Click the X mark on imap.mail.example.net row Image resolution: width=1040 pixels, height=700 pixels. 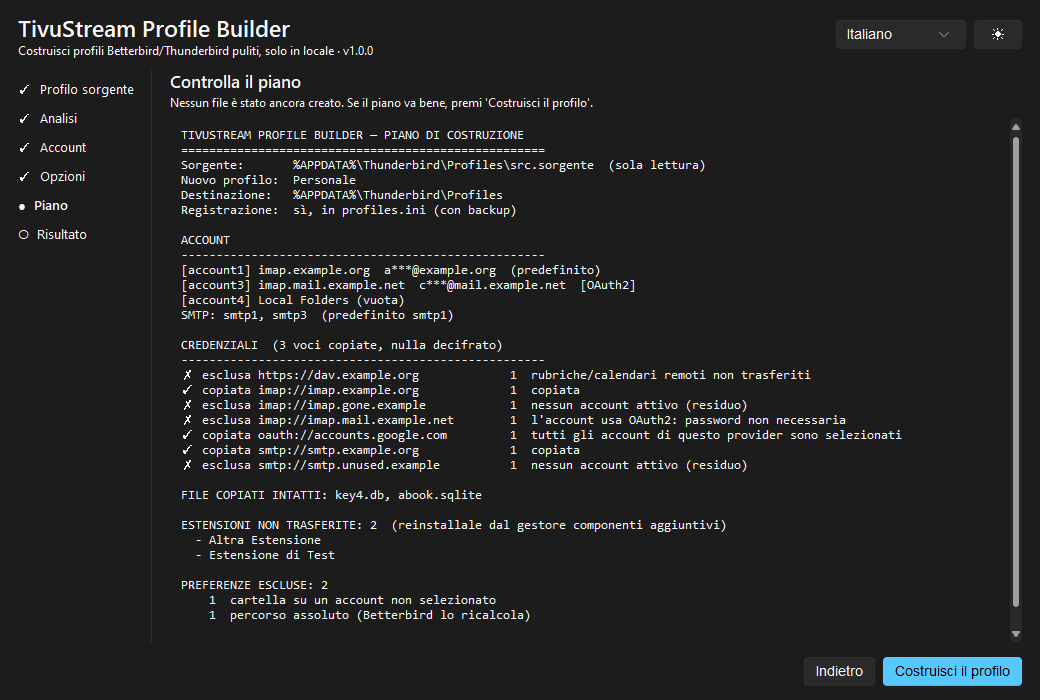pos(188,420)
